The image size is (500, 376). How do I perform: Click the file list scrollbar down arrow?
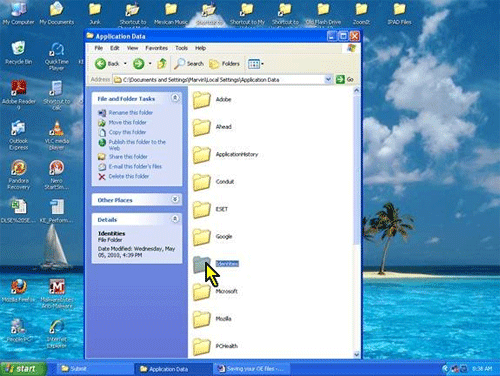click(x=356, y=354)
